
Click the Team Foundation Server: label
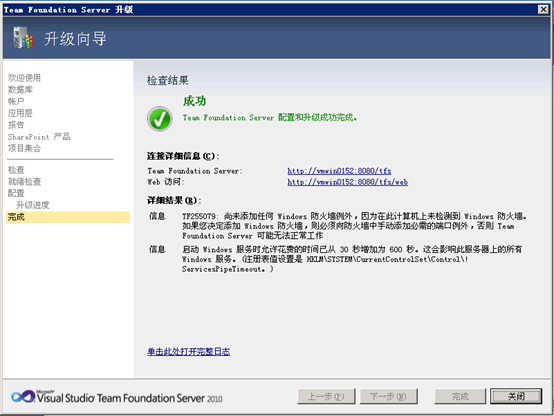pyautogui.click(x=195, y=171)
